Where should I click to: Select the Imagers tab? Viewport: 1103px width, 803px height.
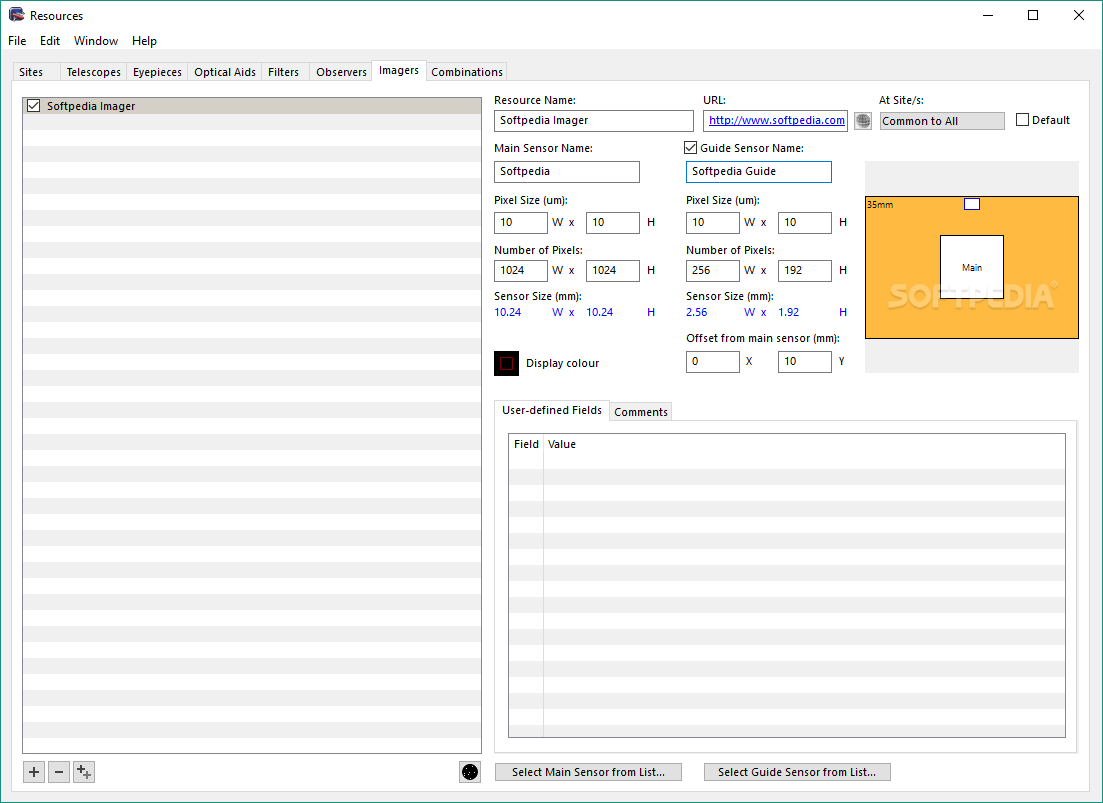click(399, 70)
